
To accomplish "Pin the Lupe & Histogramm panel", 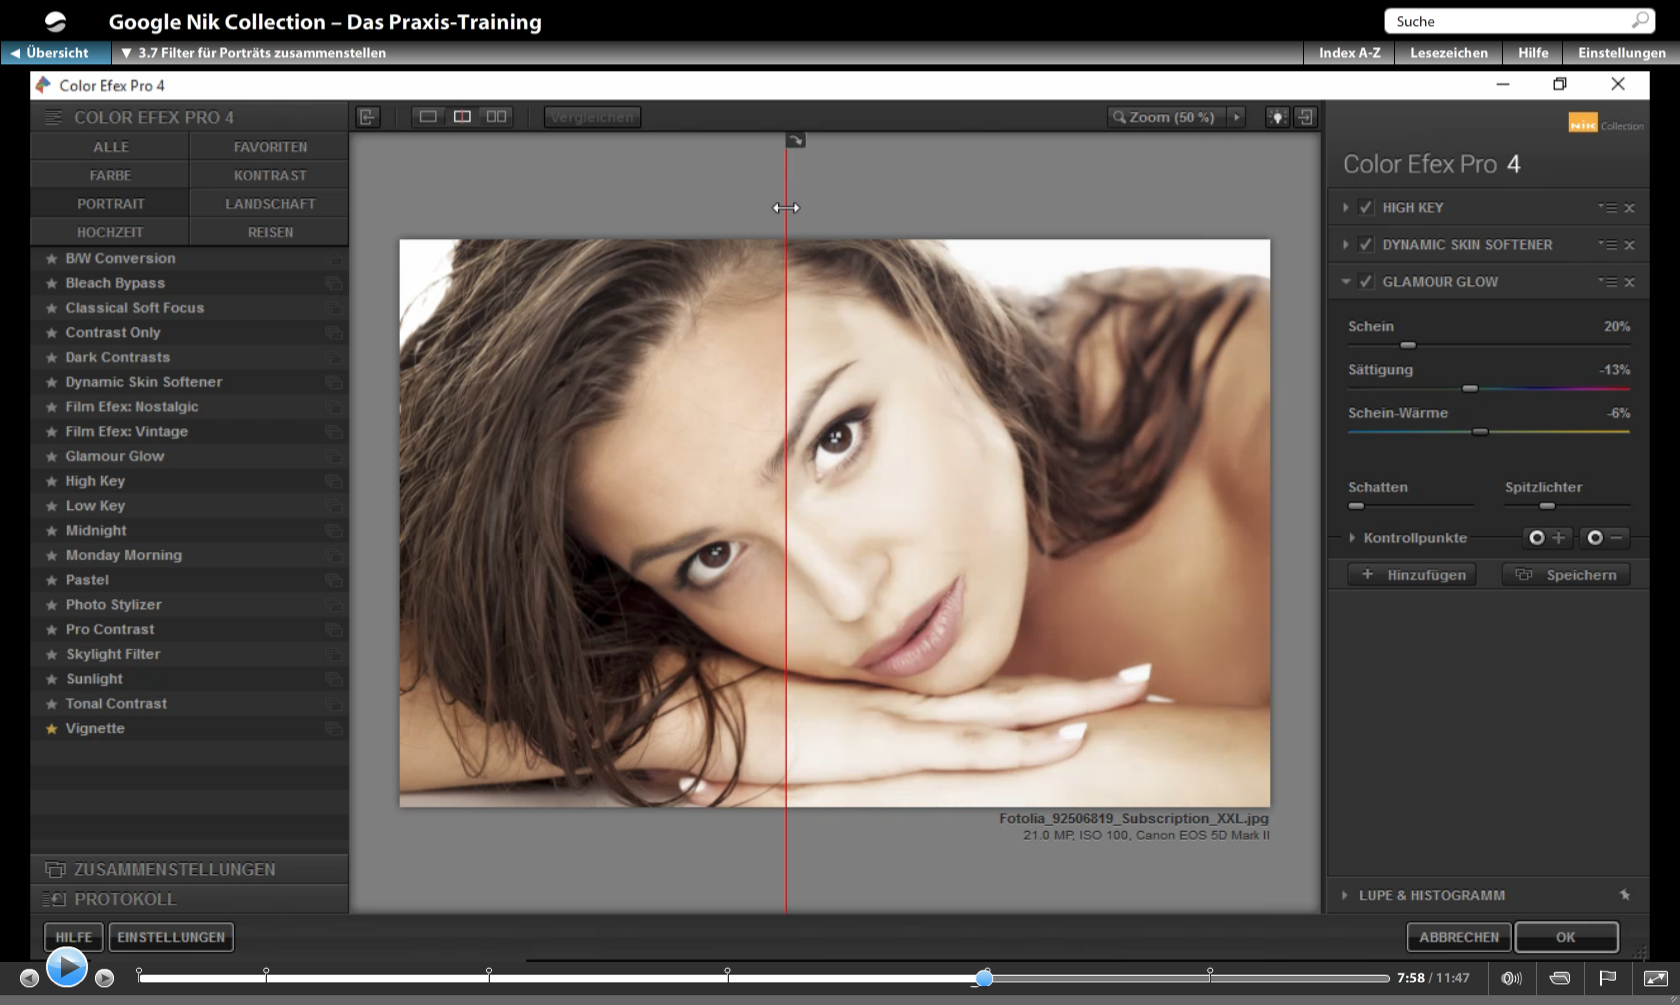I will 1625,895.
